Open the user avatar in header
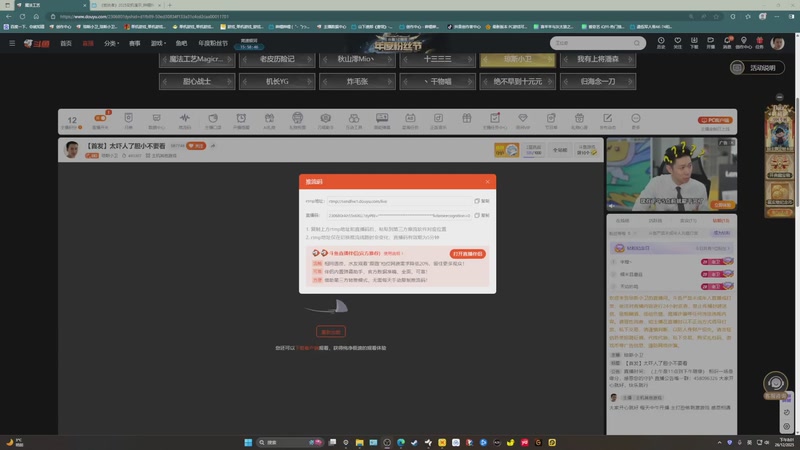This screenshot has width=800, height=450. [777, 43]
